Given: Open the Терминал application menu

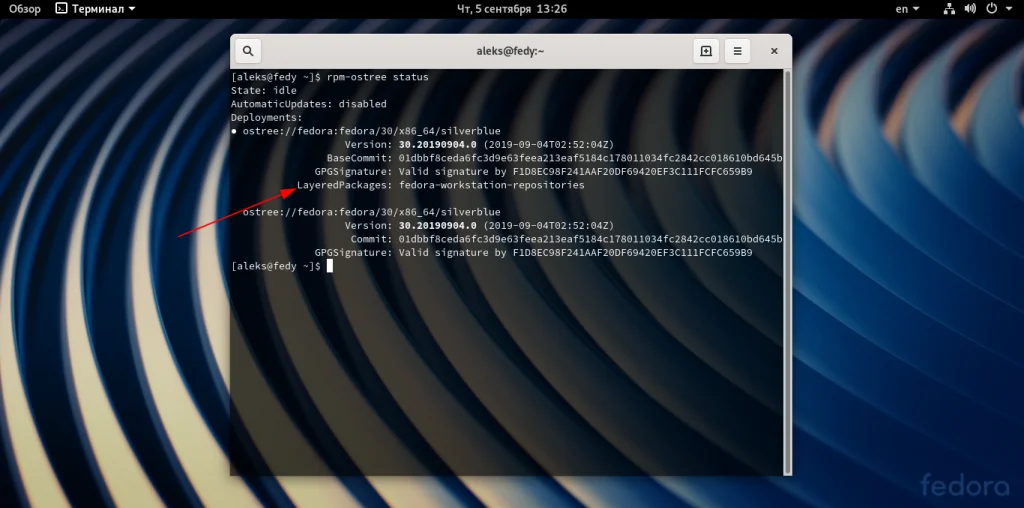Looking at the screenshot, I should point(95,9).
